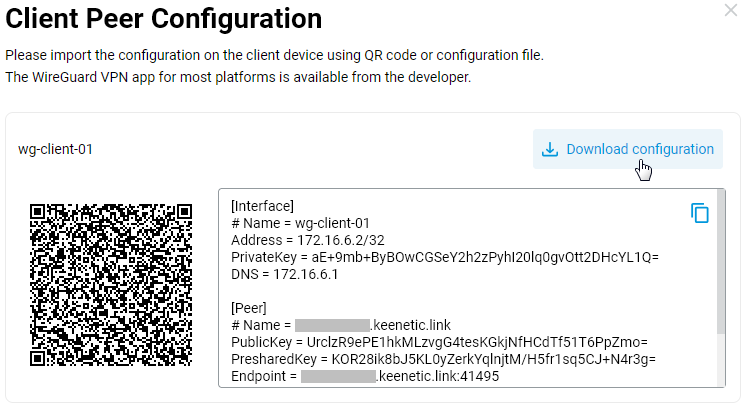This screenshot has height=407, width=746.
Task: Click the wg-client-01 peer name label
Action: [x=55, y=150]
